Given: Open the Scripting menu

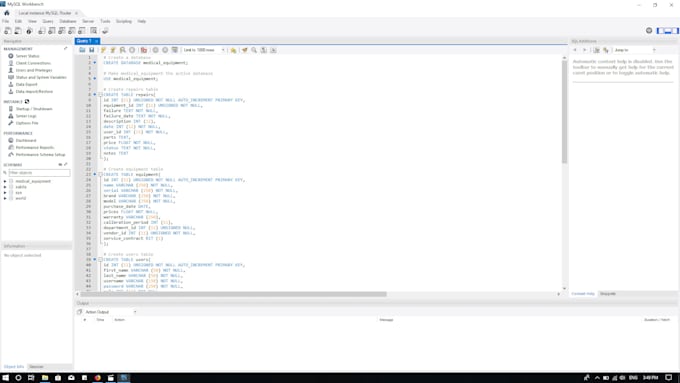Looking at the screenshot, I should coord(124,21).
